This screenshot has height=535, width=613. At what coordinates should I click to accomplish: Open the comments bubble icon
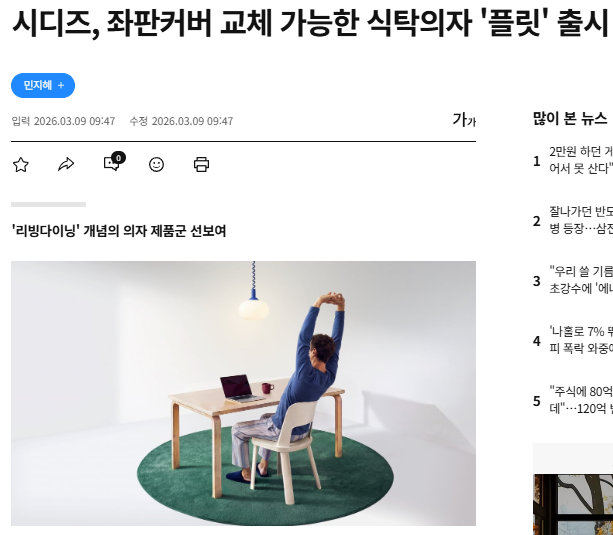coord(112,163)
